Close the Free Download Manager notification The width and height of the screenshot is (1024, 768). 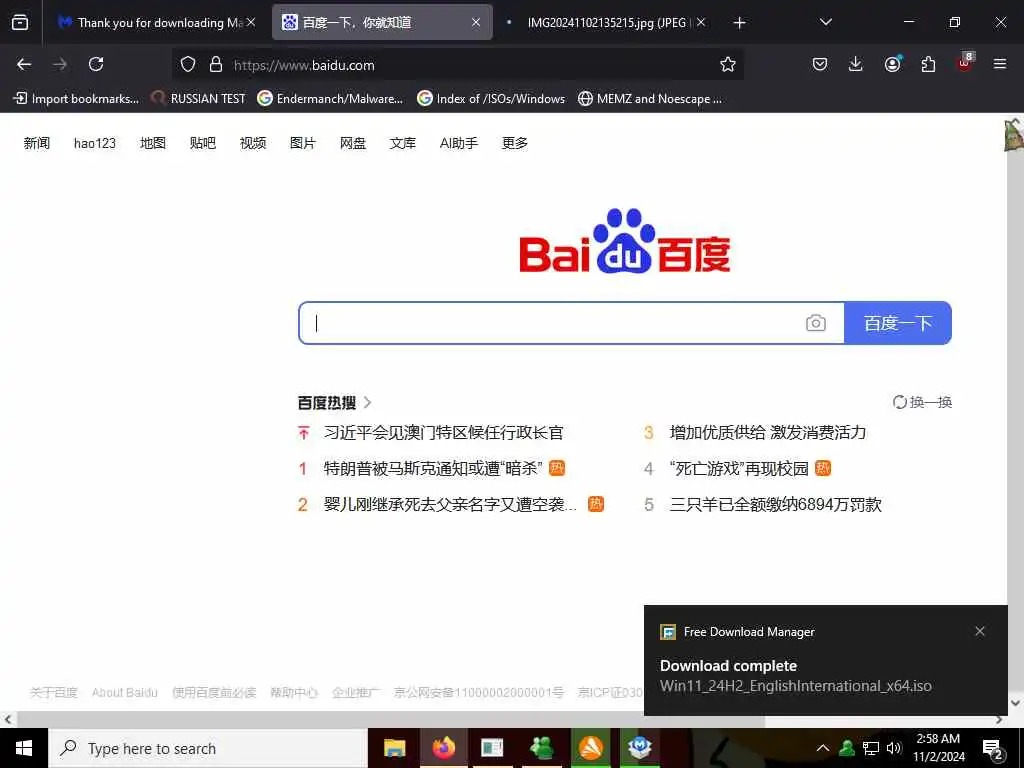[980, 631]
